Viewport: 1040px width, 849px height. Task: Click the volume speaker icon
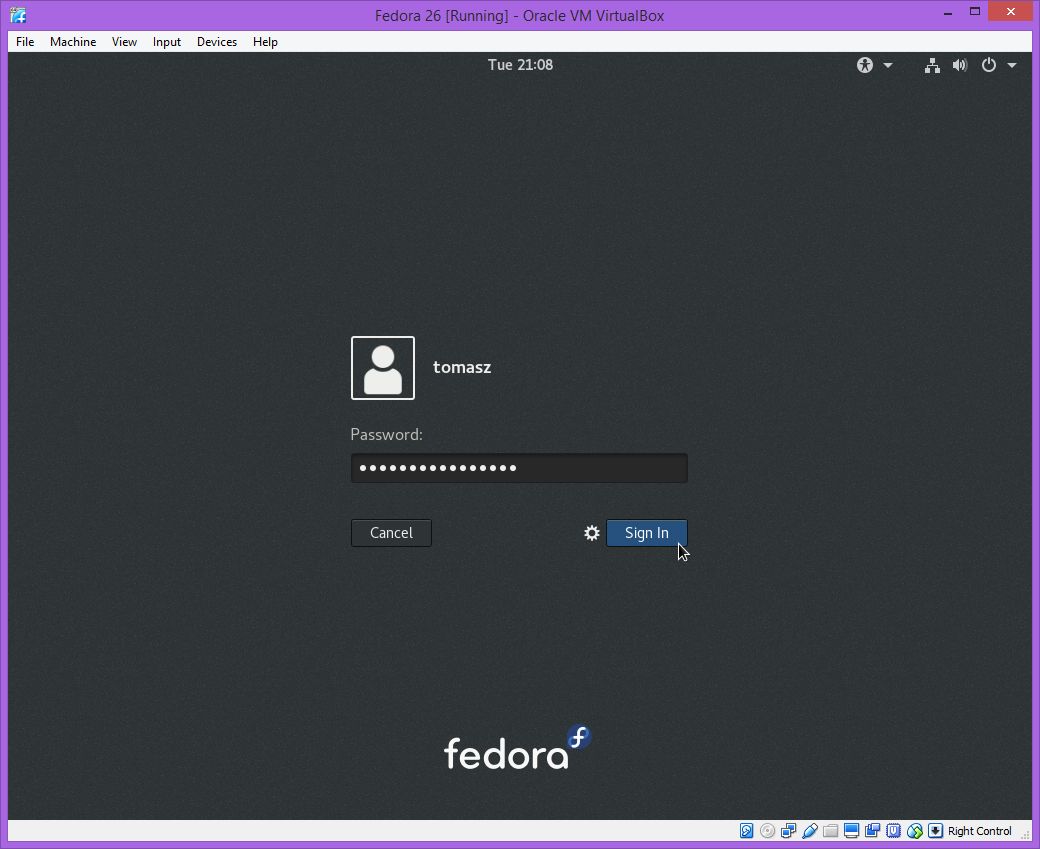pos(960,65)
